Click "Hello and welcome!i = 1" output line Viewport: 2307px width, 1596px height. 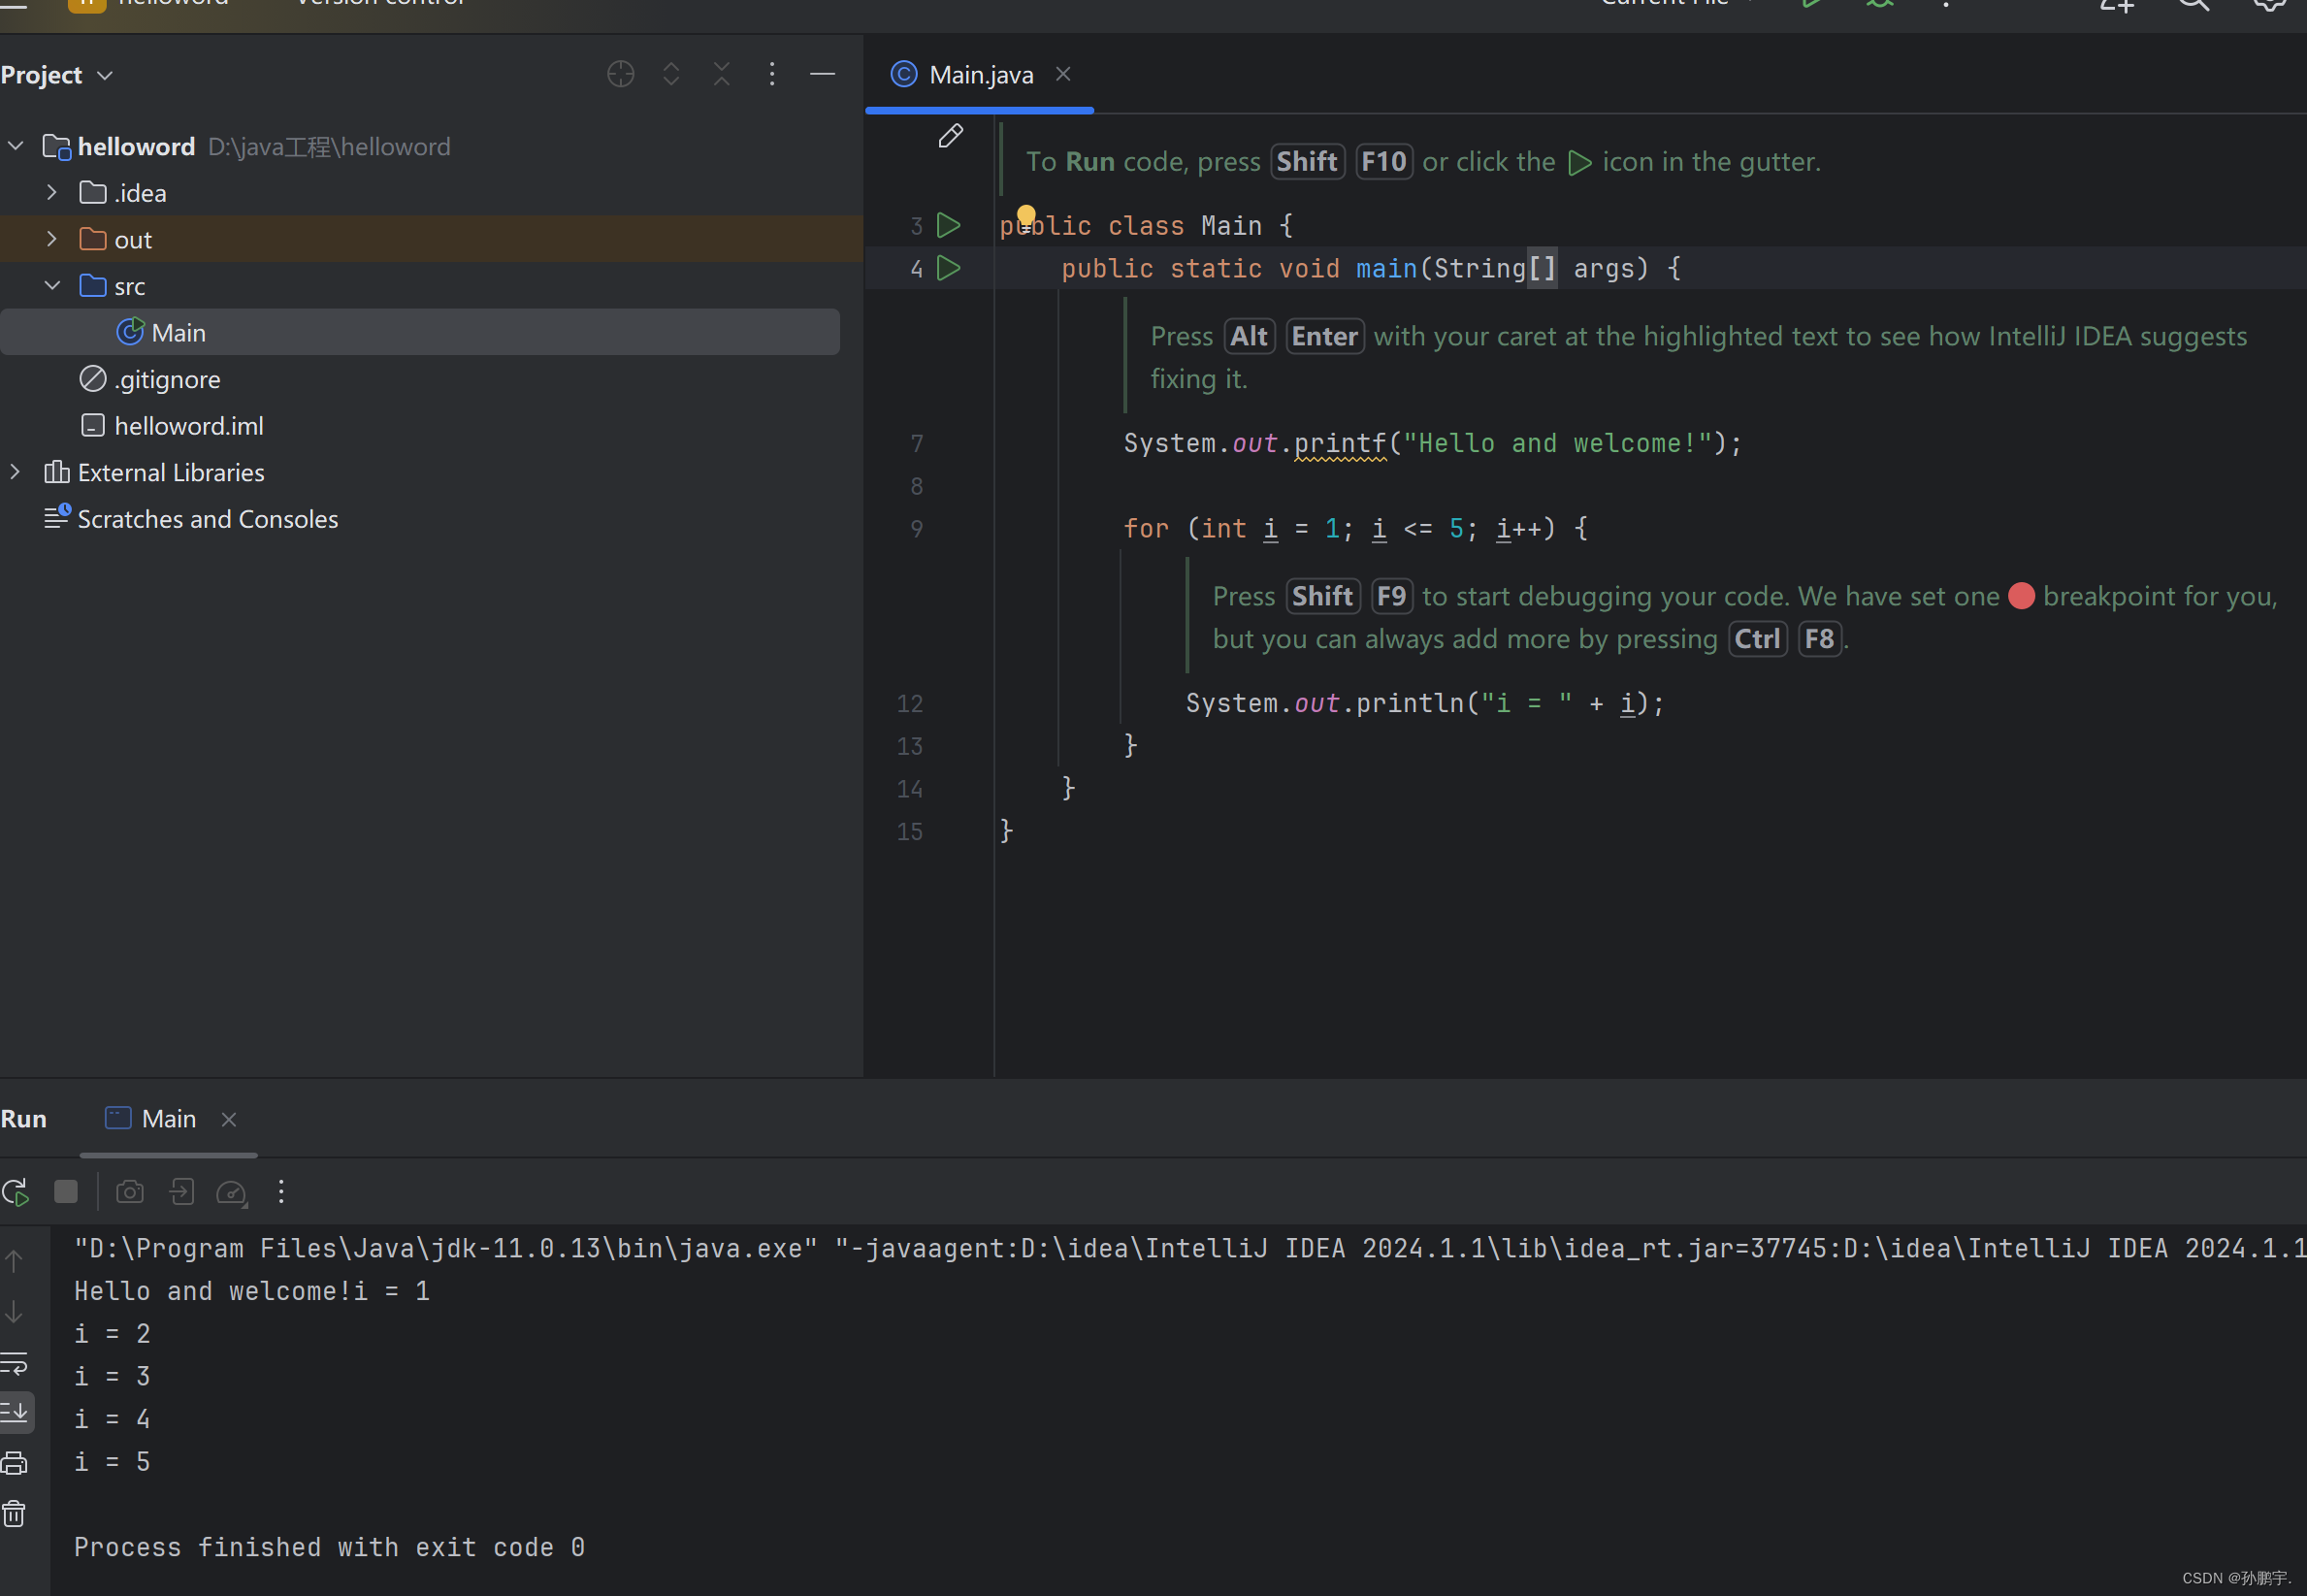252,1291
